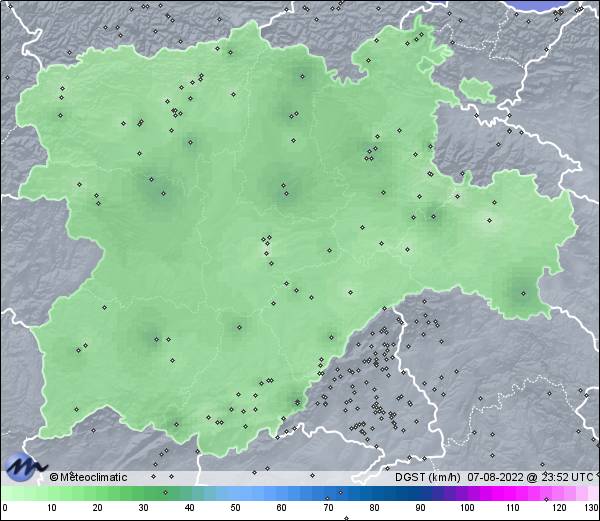Click the 80 label on the speed scale
The width and height of the screenshot is (600, 521).
[374, 508]
